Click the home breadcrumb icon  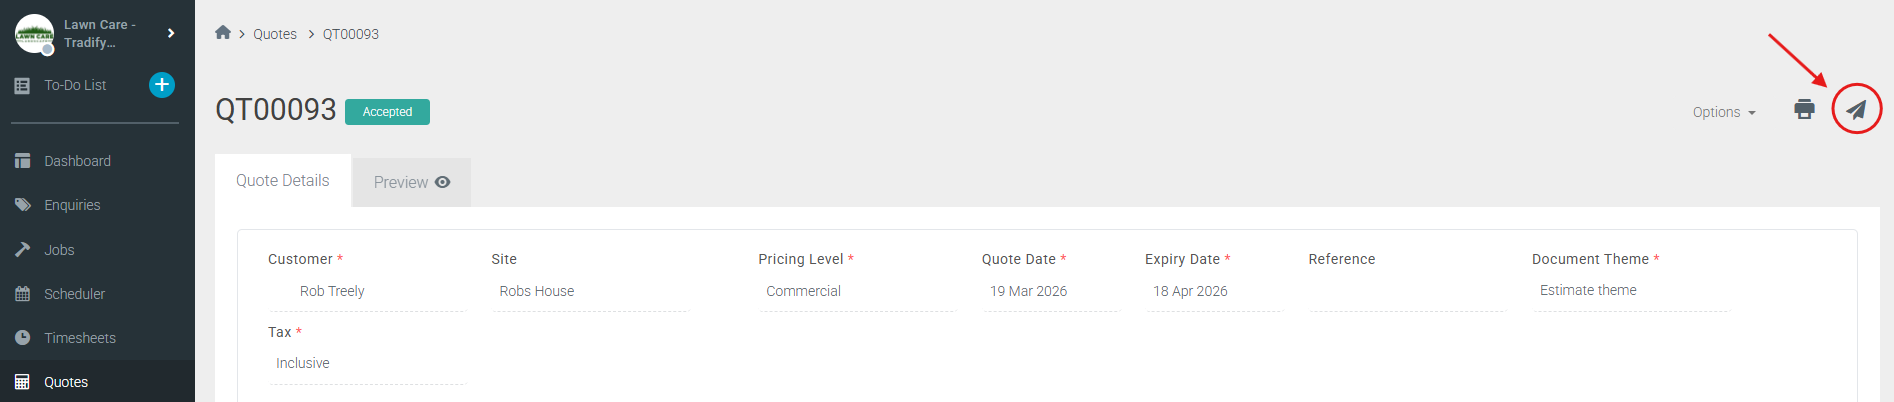[x=223, y=33]
